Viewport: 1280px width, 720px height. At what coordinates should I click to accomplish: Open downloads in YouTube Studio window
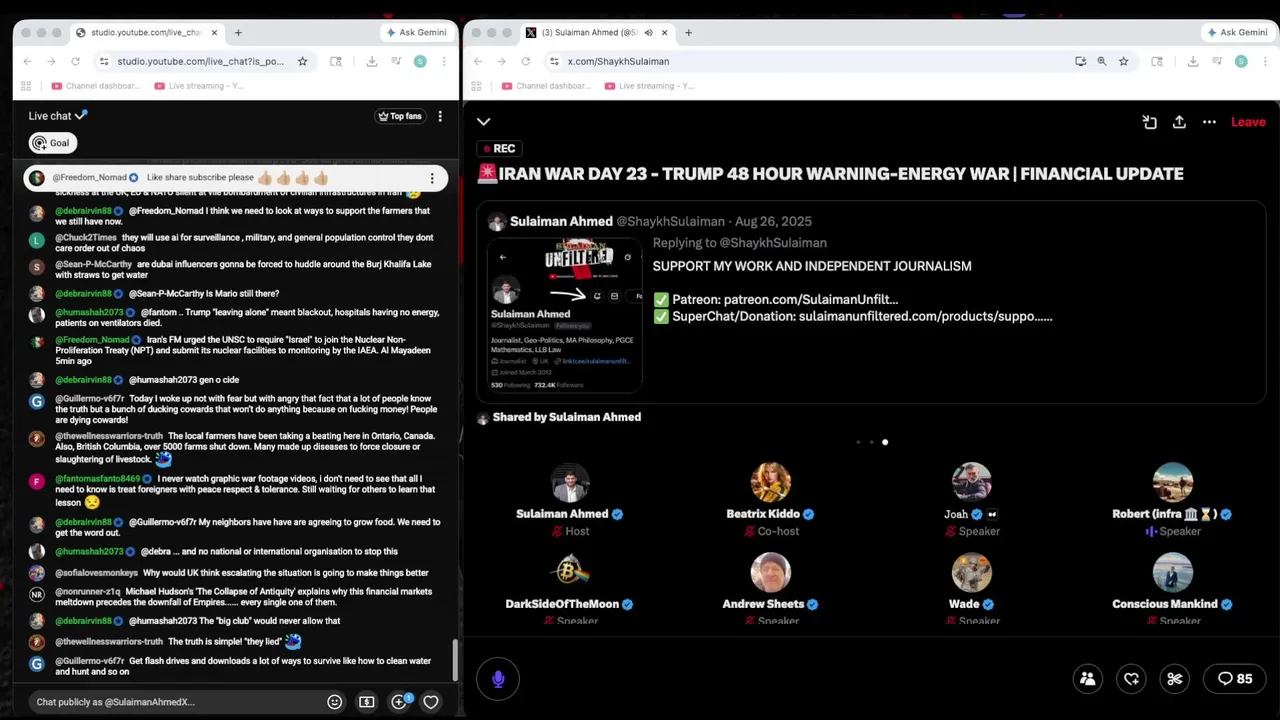pyautogui.click(x=372, y=61)
